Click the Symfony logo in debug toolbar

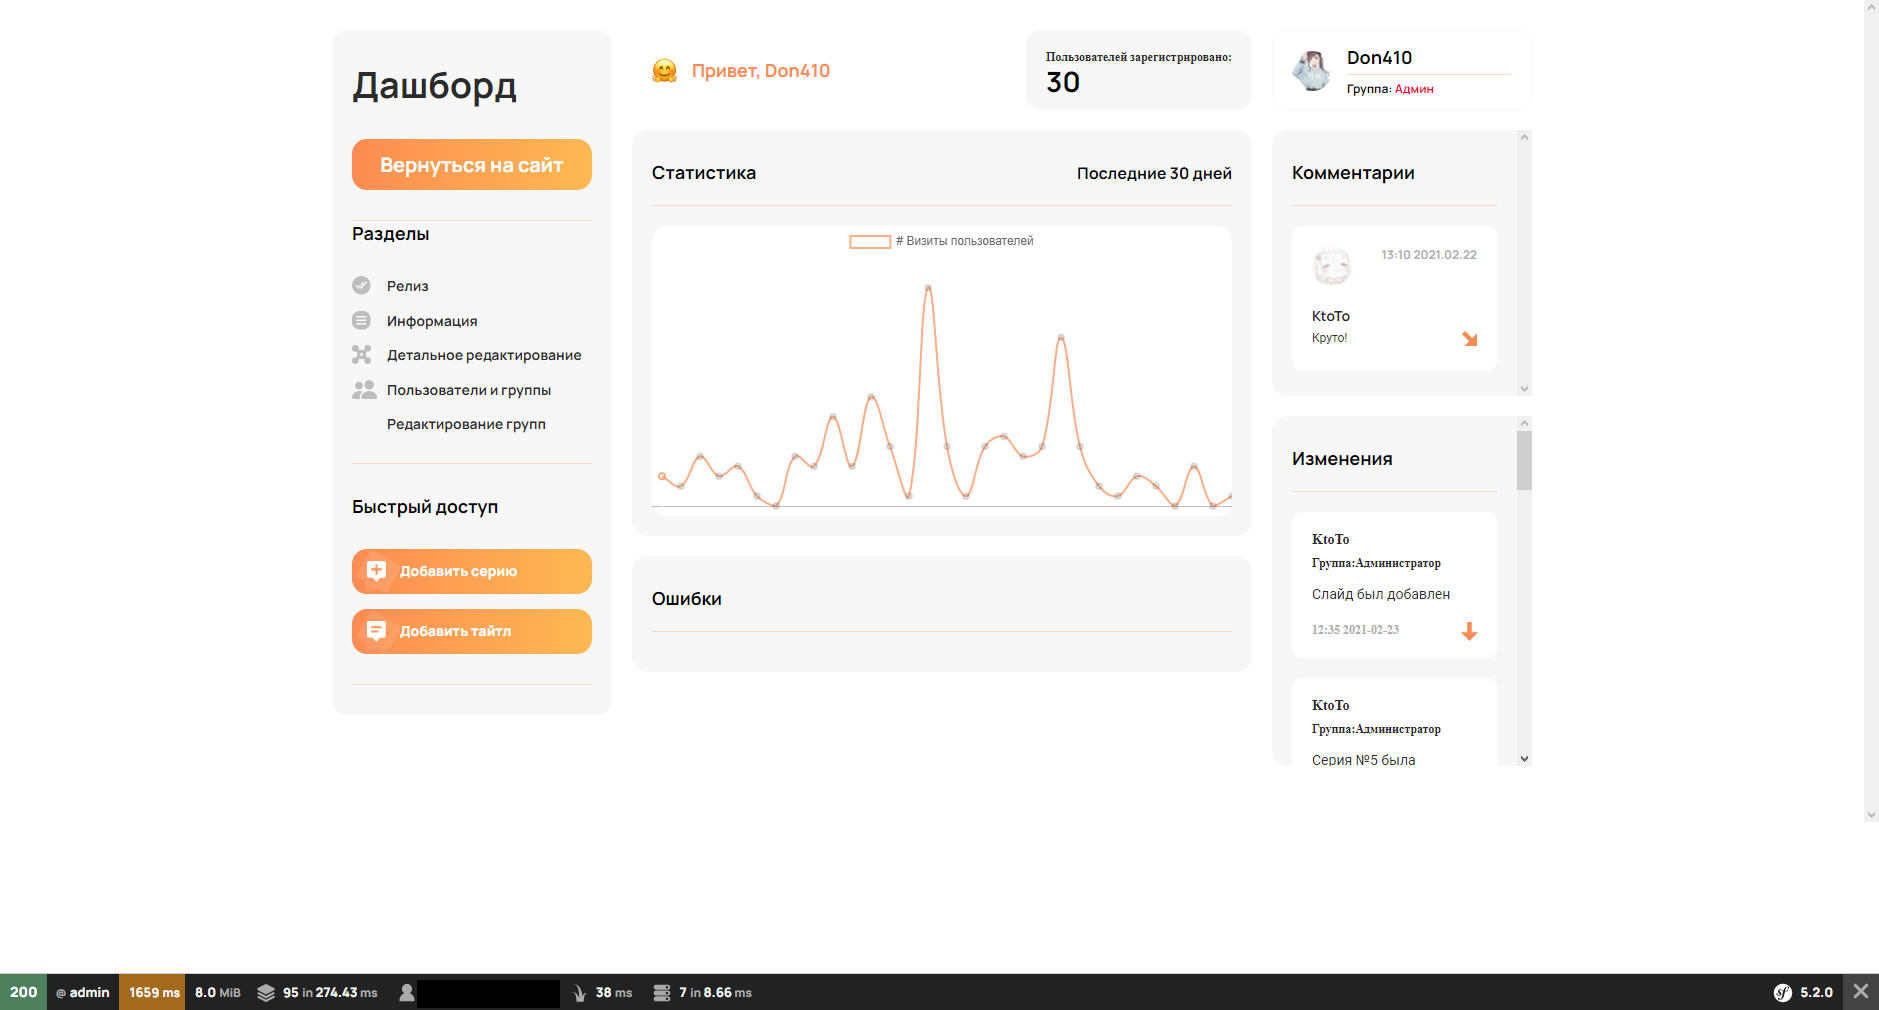[x=1782, y=992]
